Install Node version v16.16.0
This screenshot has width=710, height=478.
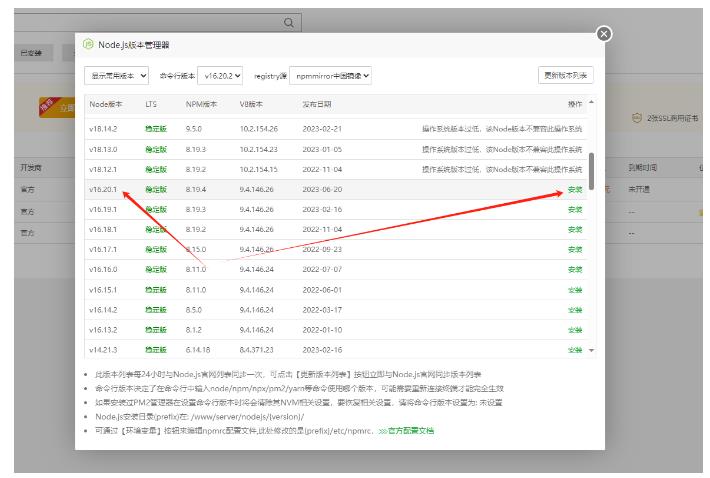575,269
